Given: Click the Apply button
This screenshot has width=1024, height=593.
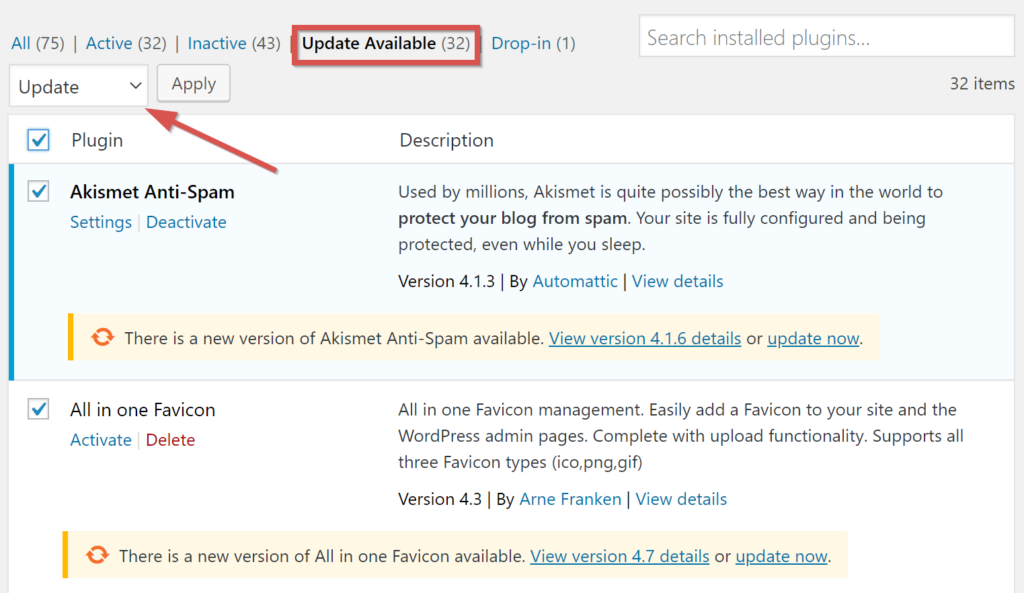Looking at the screenshot, I should [193, 84].
